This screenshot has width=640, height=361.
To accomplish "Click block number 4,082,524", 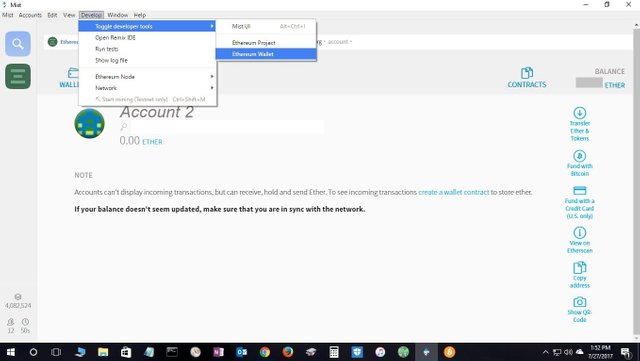I will (x=18, y=305).
